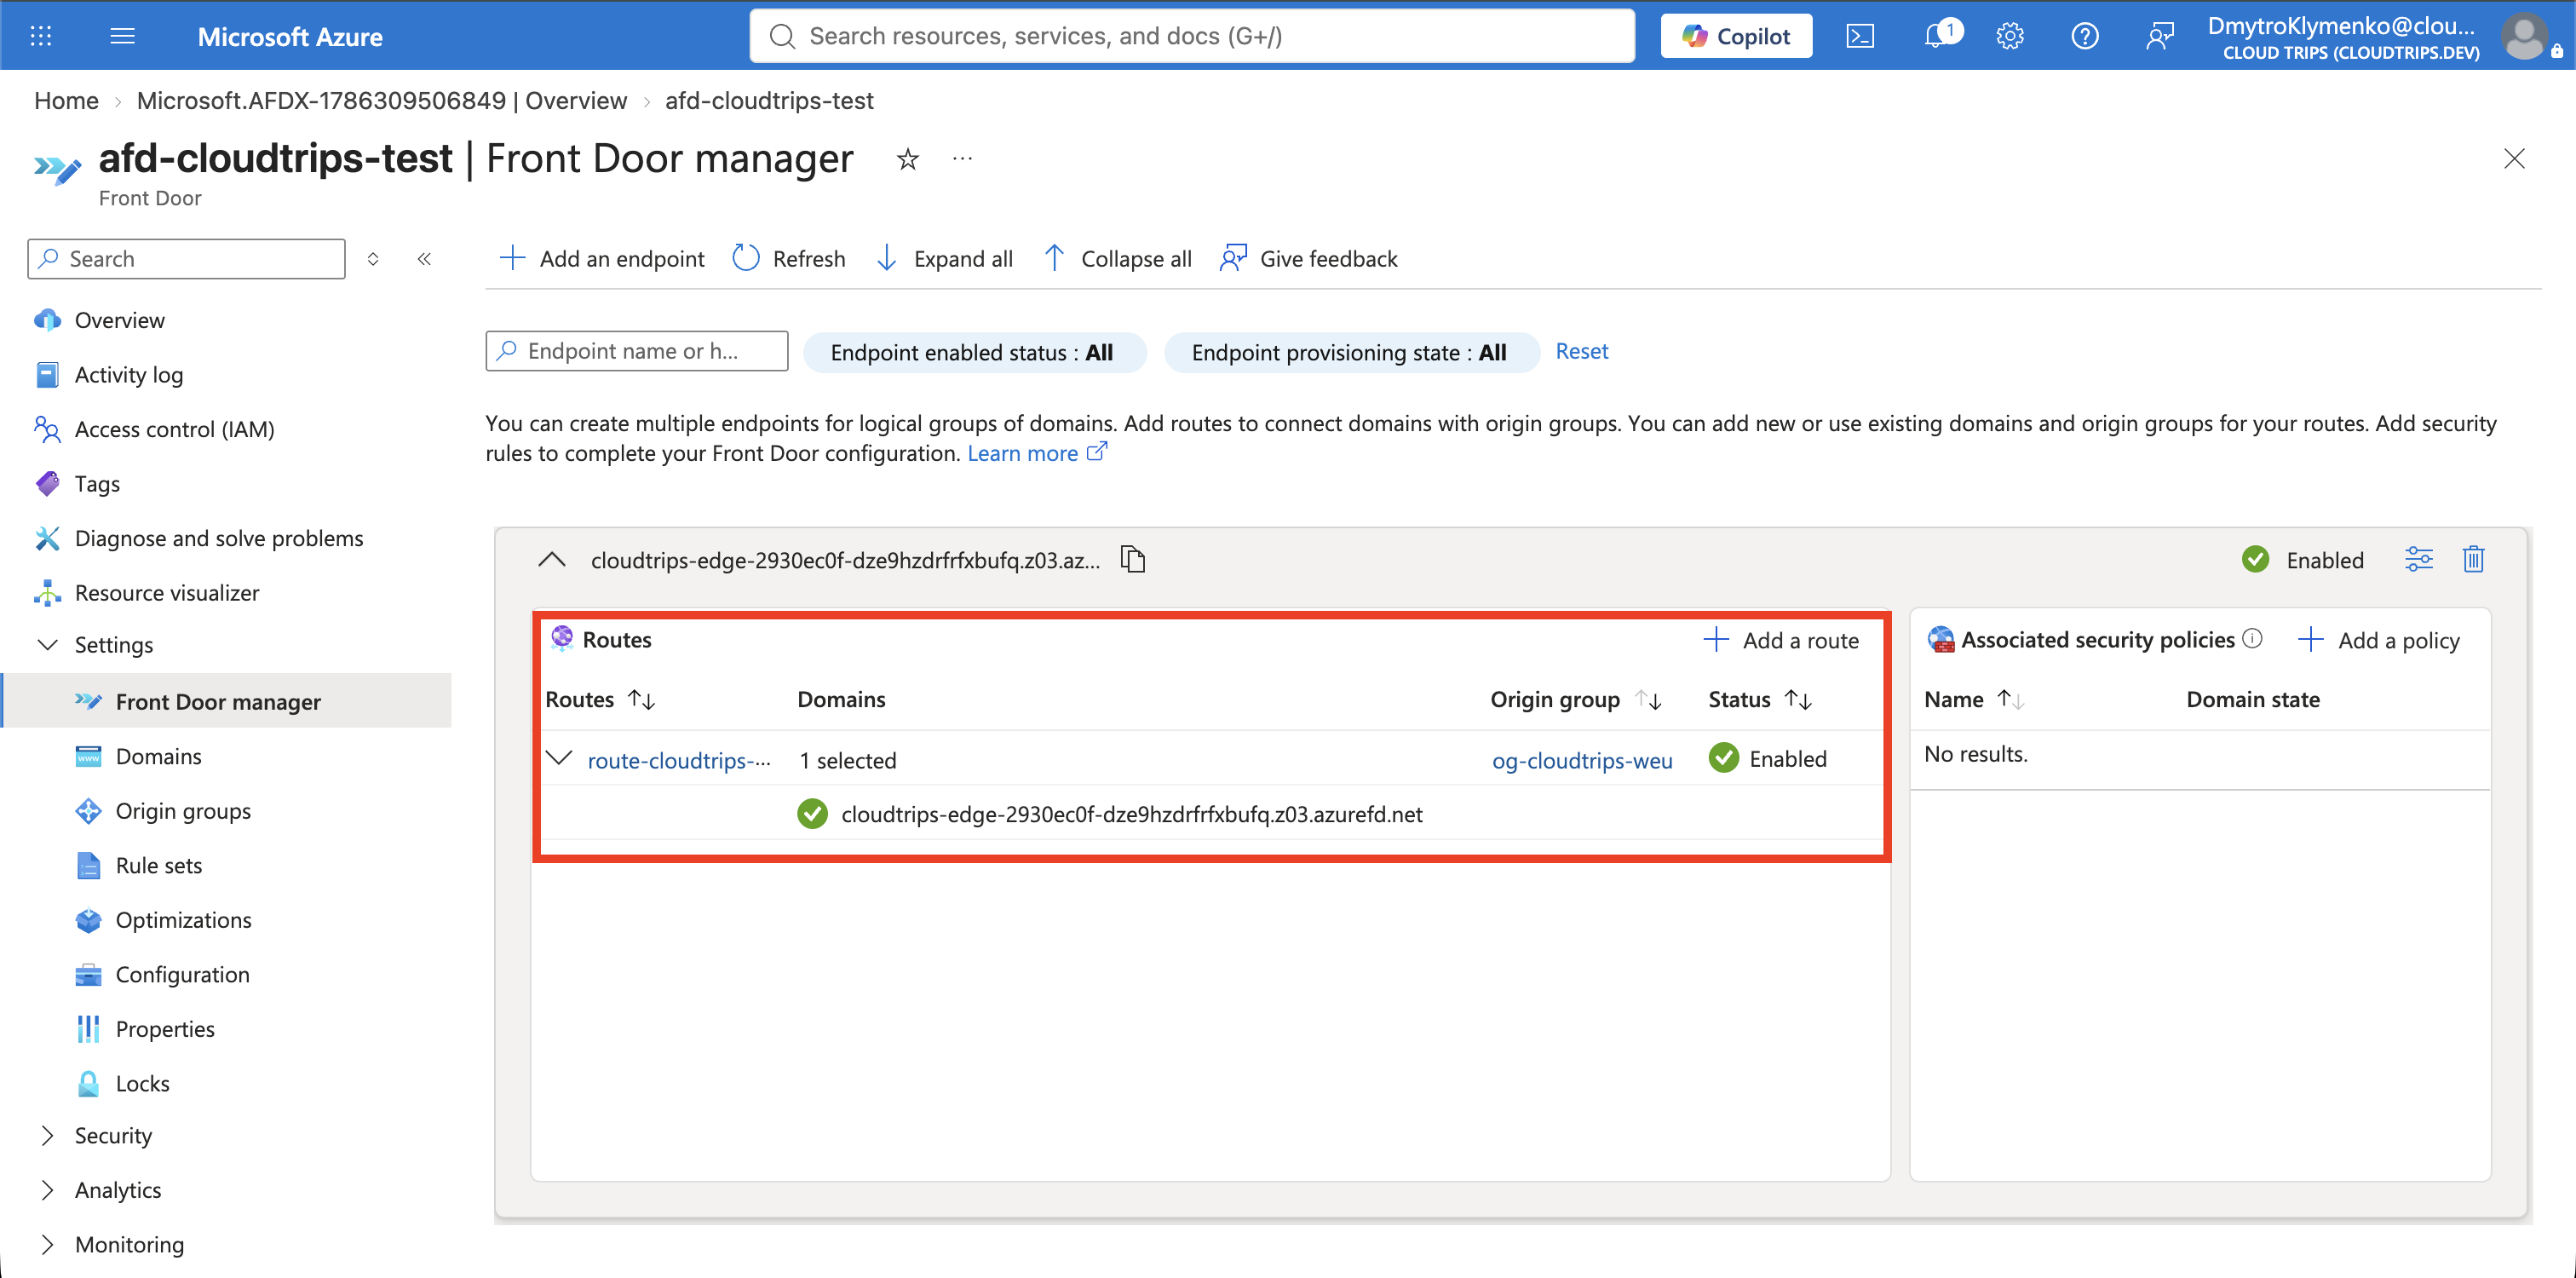Click Add a policy

click(x=2379, y=640)
